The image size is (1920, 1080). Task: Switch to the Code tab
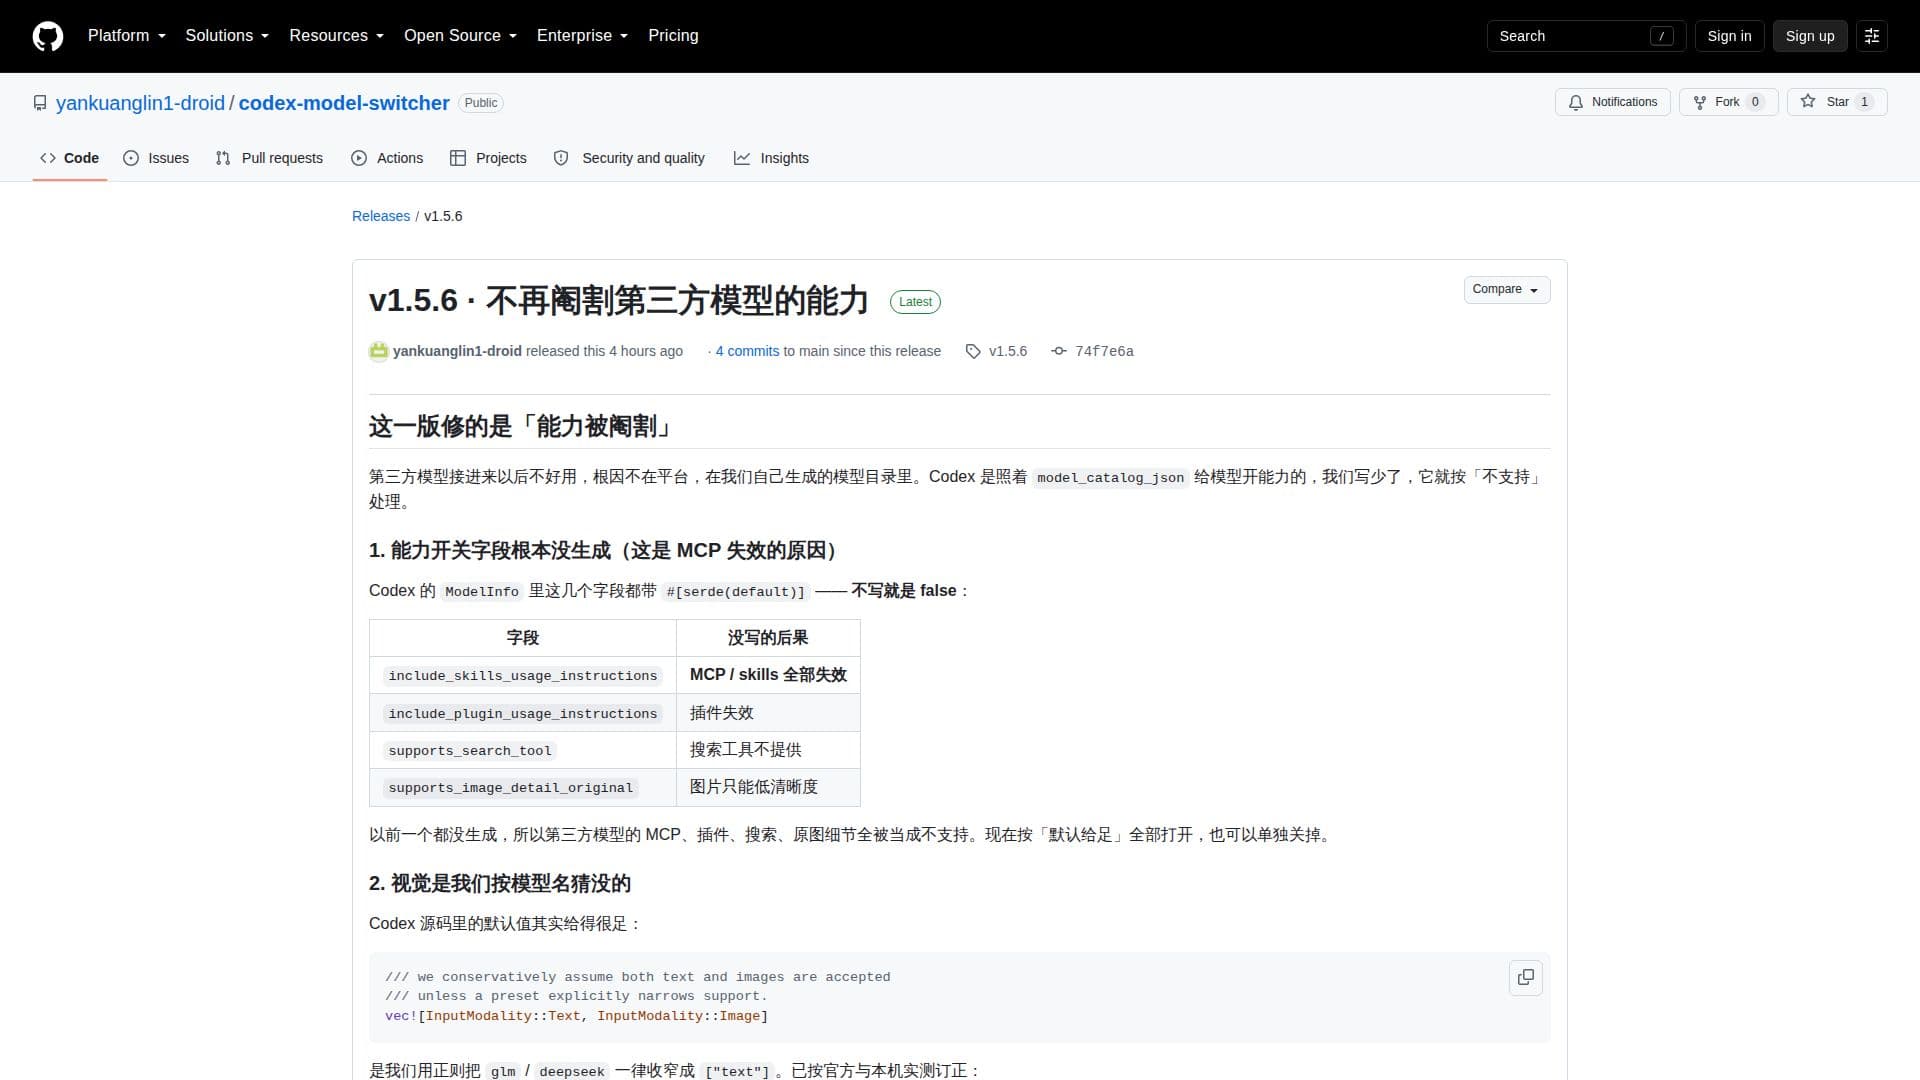click(69, 158)
